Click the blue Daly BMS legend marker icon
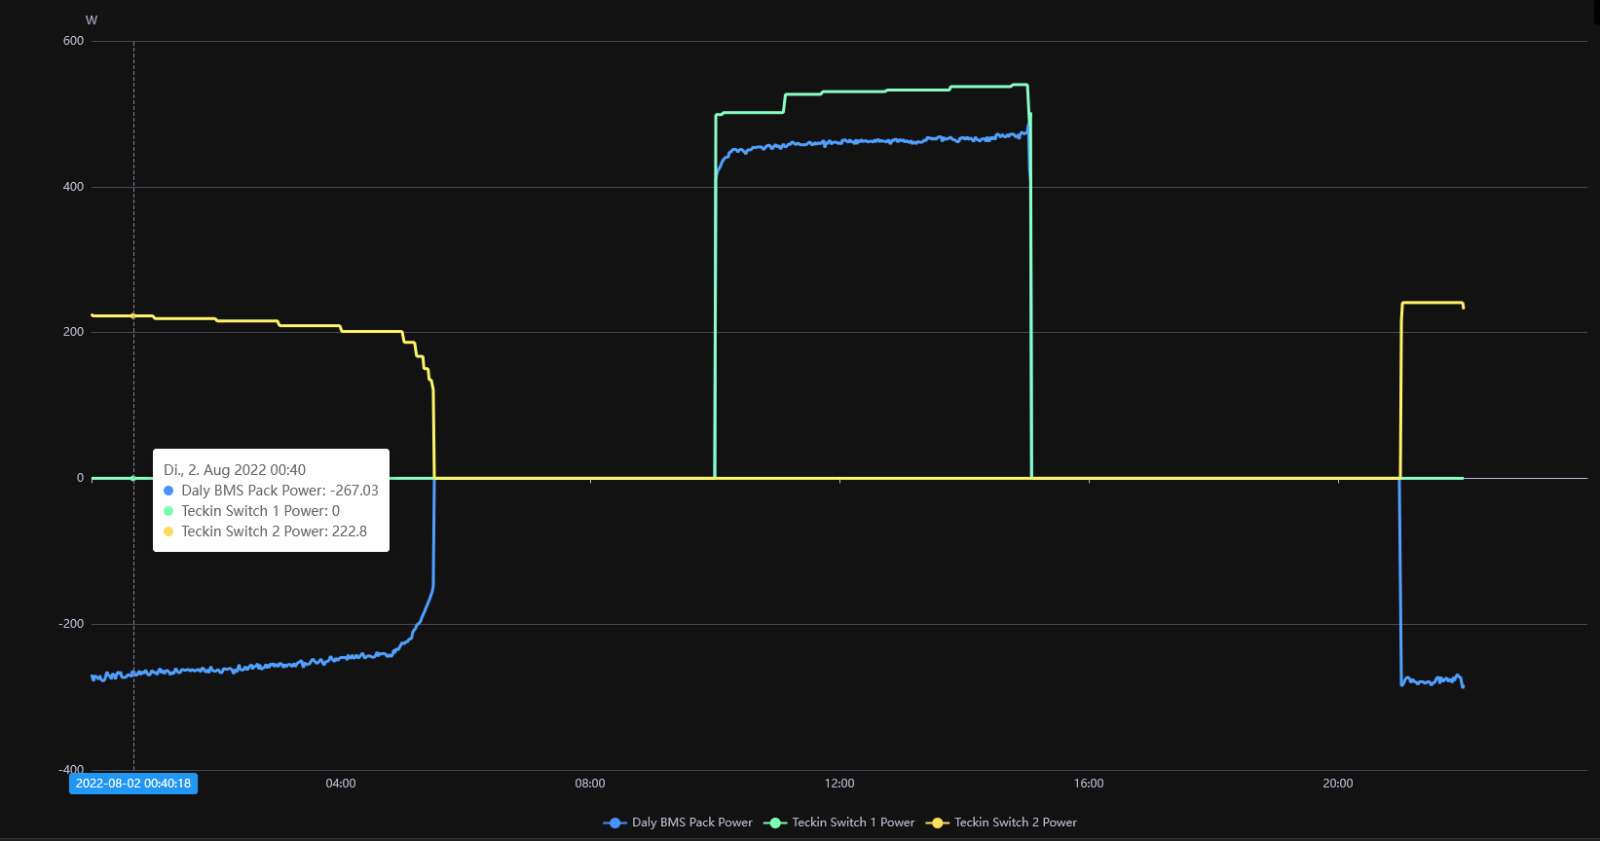 click(615, 823)
